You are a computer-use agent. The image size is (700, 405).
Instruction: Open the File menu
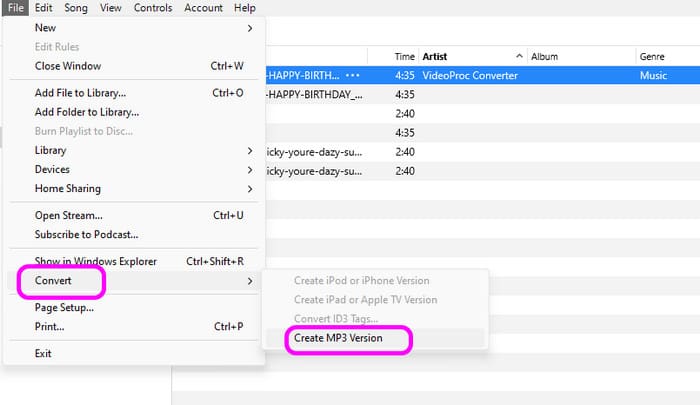pos(16,8)
